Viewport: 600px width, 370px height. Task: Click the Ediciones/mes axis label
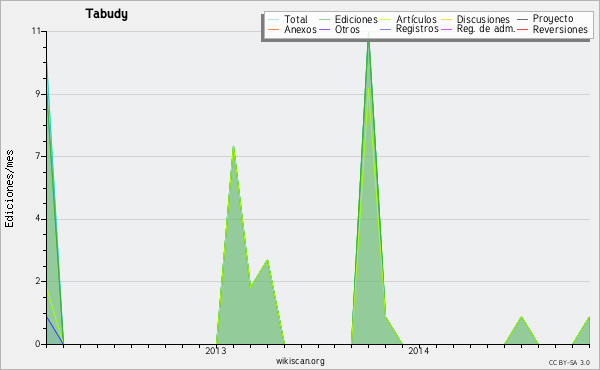pyautogui.click(x=9, y=189)
